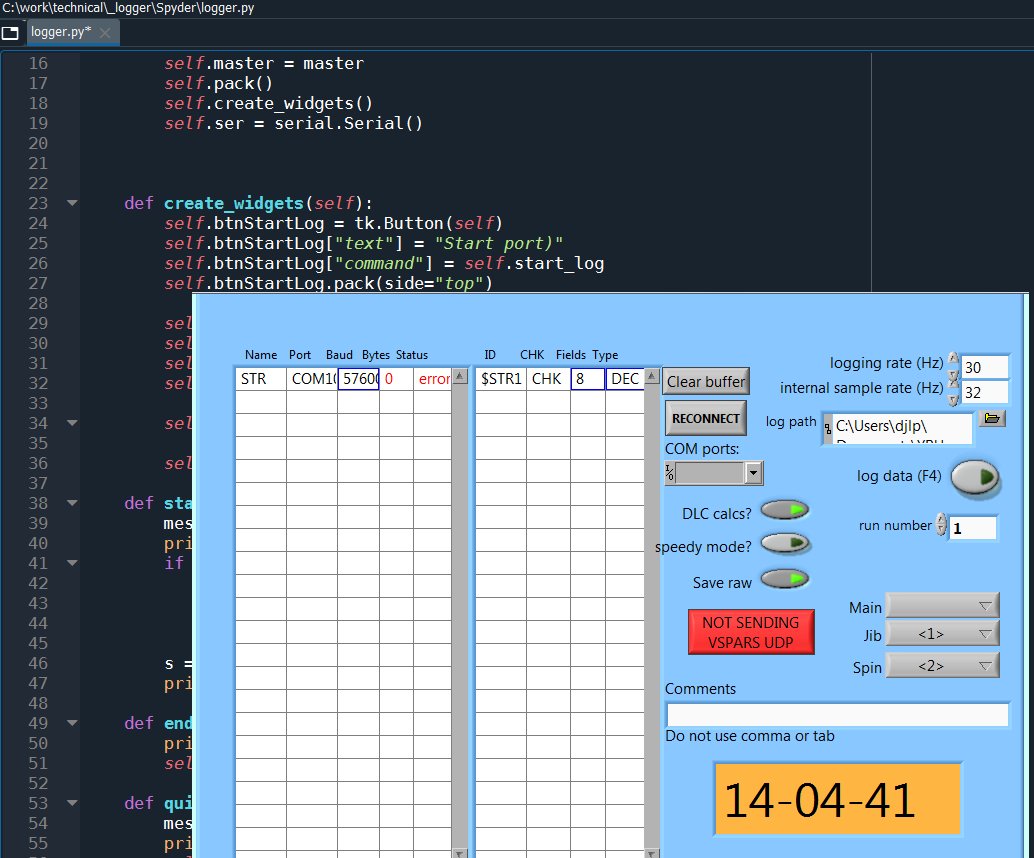Viewport: 1034px width, 858px height.
Task: Toggle the speedy mode? switch
Action: (785, 543)
